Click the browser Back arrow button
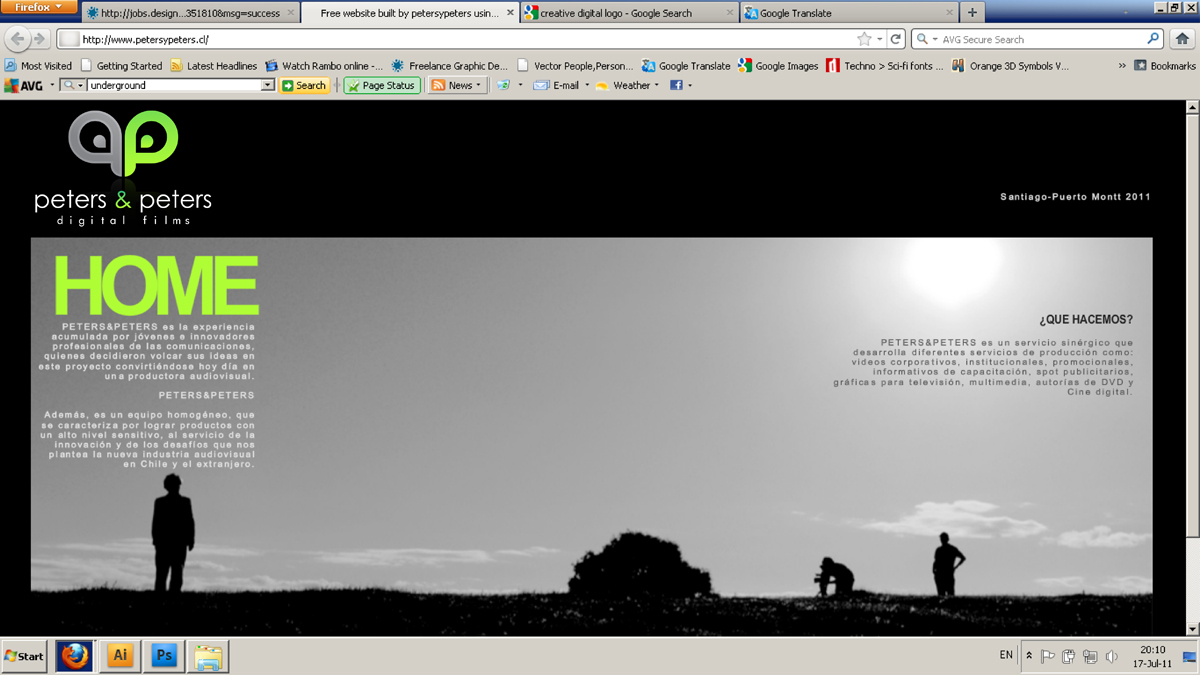Viewport: 1200px width, 675px height. 18,39
